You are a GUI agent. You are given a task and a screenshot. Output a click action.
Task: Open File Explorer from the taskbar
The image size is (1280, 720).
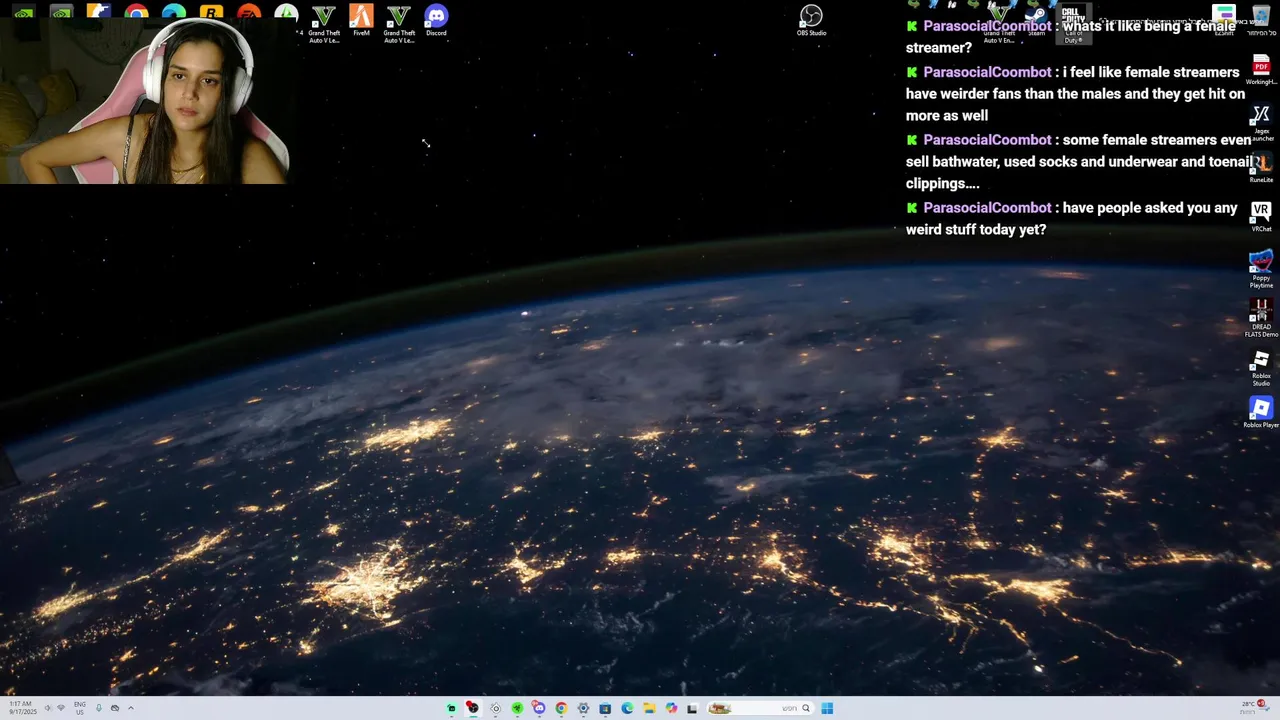pos(649,708)
